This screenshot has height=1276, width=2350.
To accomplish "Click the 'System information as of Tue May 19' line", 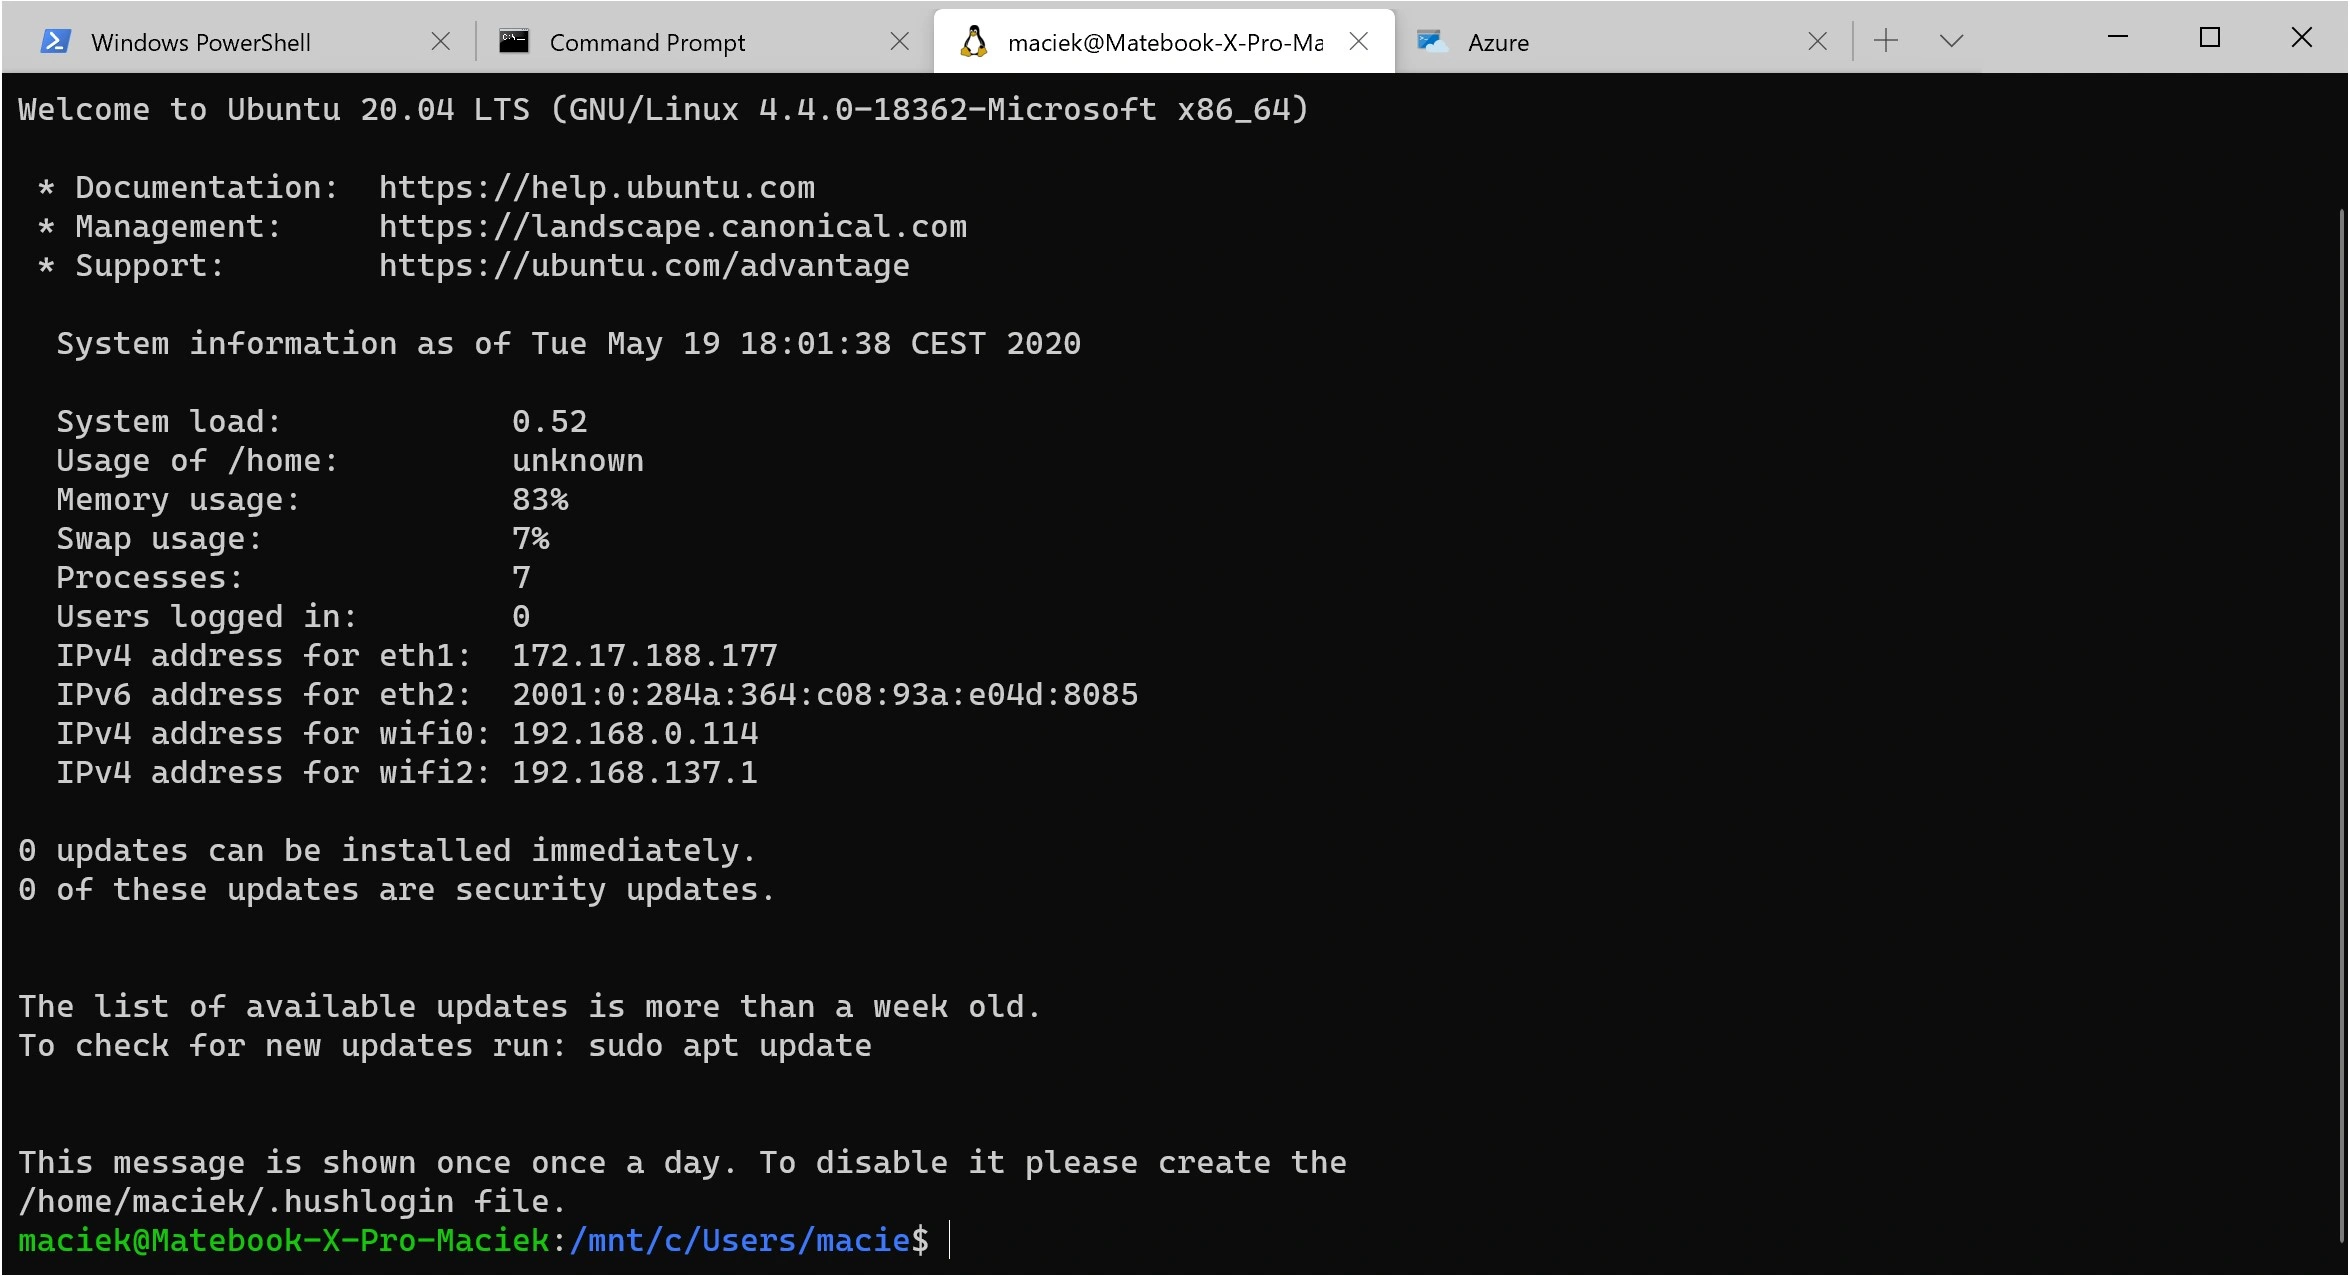I will click(x=568, y=344).
